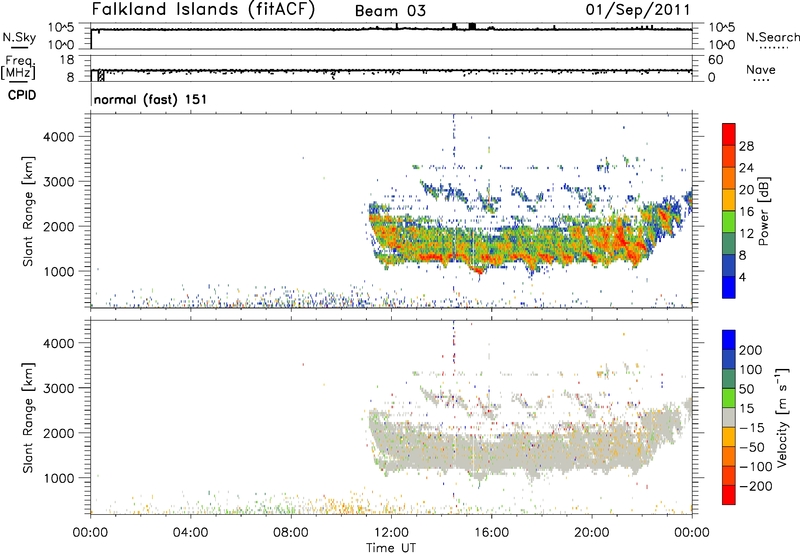Click the 'Power [dB]' colorbar label
Screen dimensions: 800x554
click(764, 211)
